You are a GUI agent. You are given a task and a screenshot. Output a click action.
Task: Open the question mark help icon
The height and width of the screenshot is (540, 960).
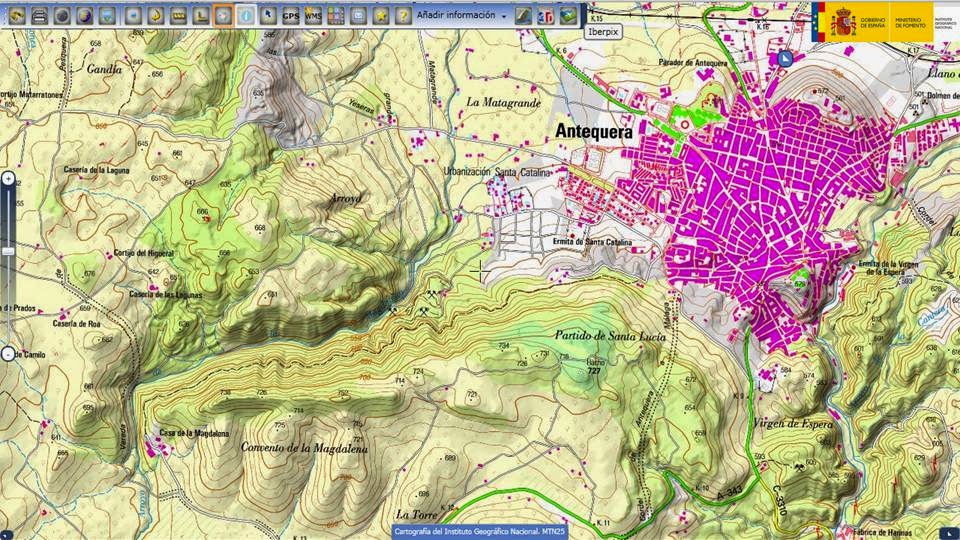click(x=403, y=16)
